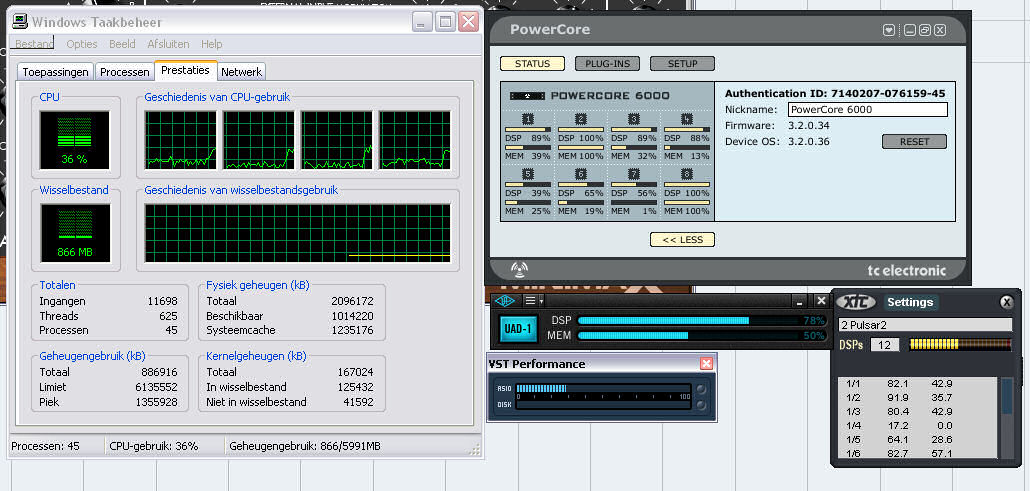Click the Nickname field PowerCore 6000
The image size is (1030, 491).
(868, 110)
